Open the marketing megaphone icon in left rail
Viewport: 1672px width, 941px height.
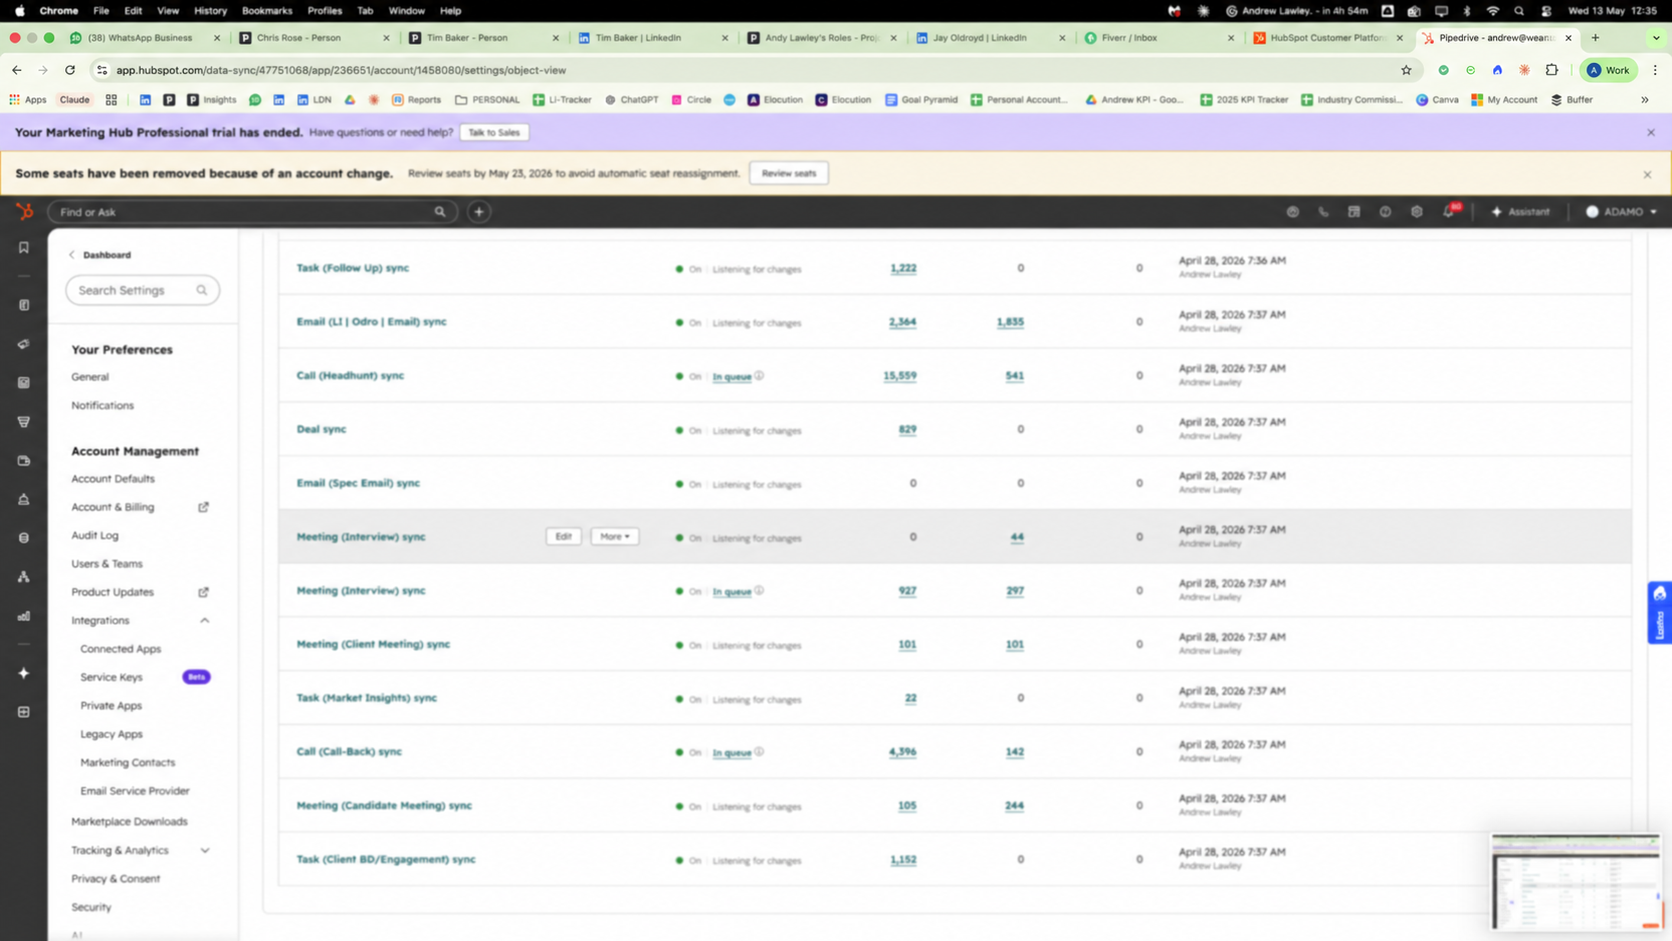tap(24, 344)
